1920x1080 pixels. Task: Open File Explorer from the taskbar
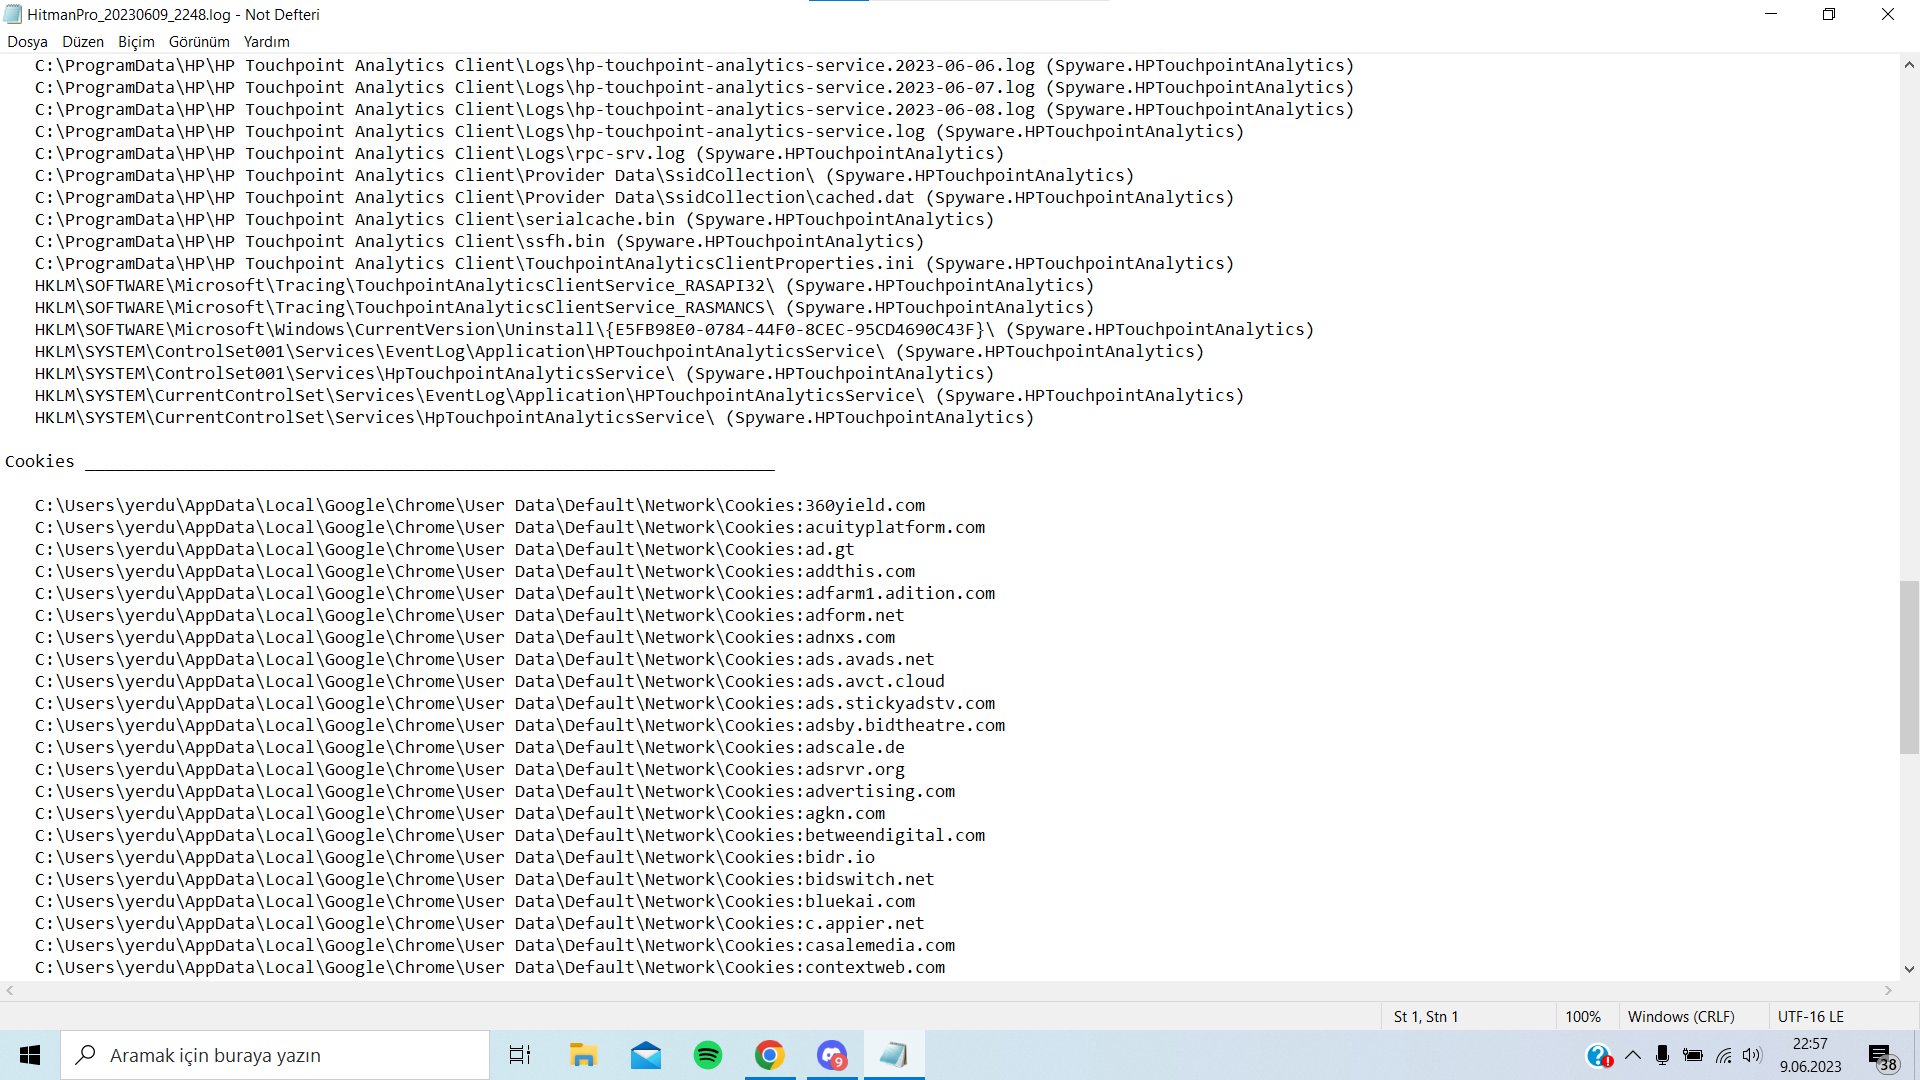point(583,1055)
